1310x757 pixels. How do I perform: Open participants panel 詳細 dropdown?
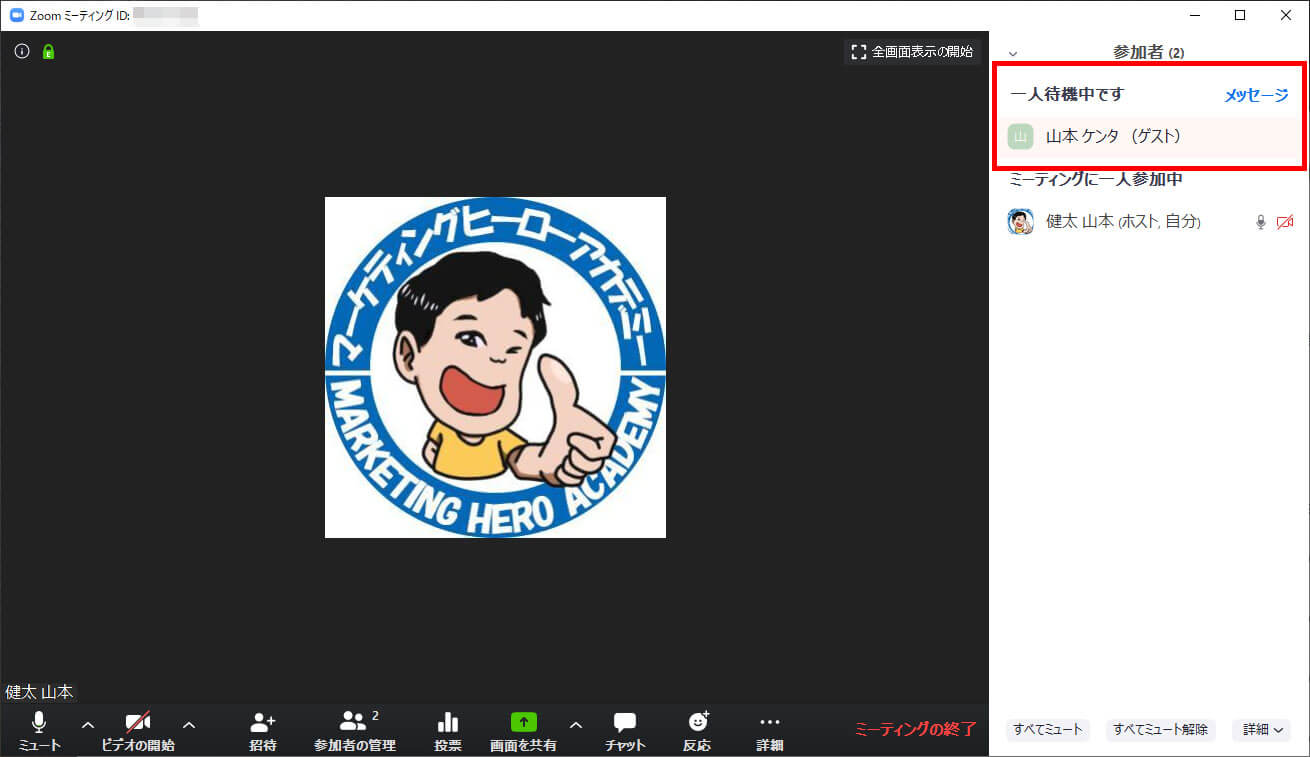coord(1262,730)
